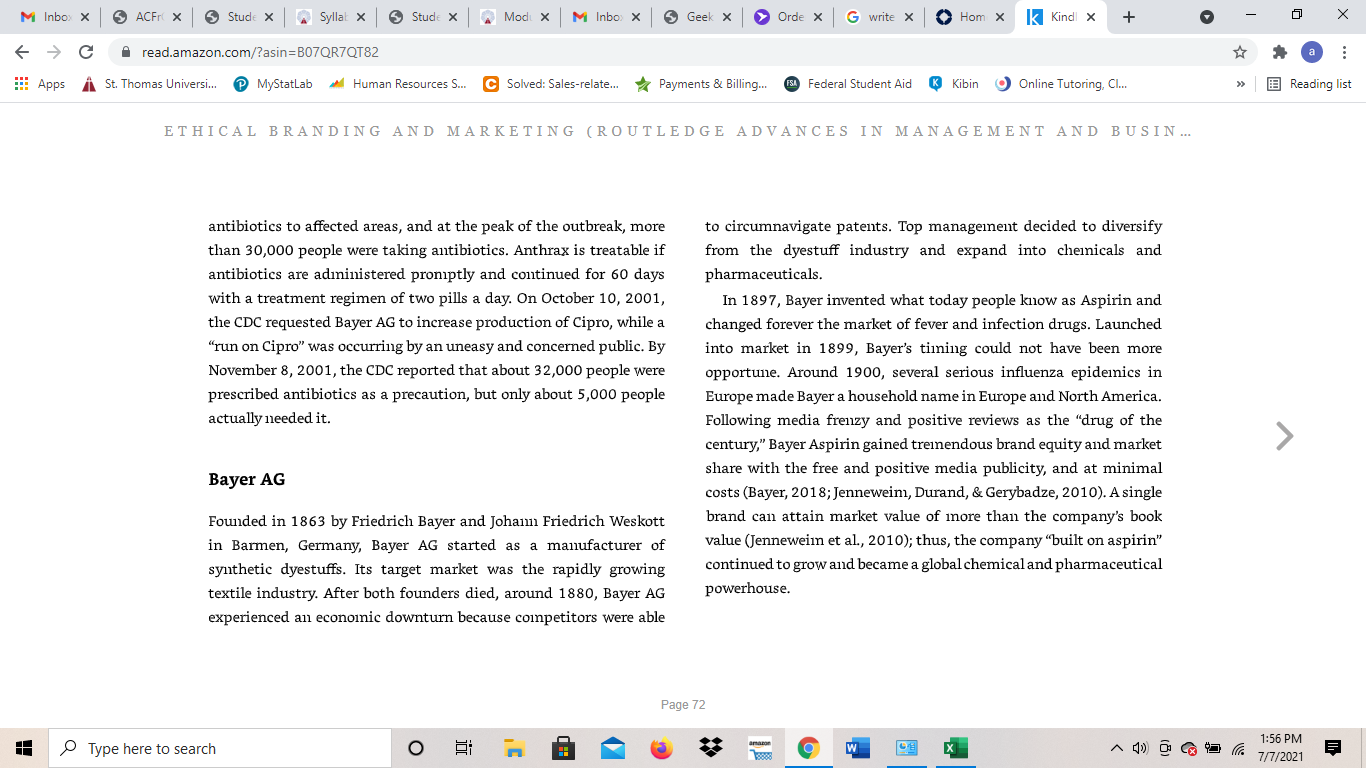This screenshot has height=768, width=1366.
Task: Open the Action Center notifications icon
Action: coord(1332,748)
